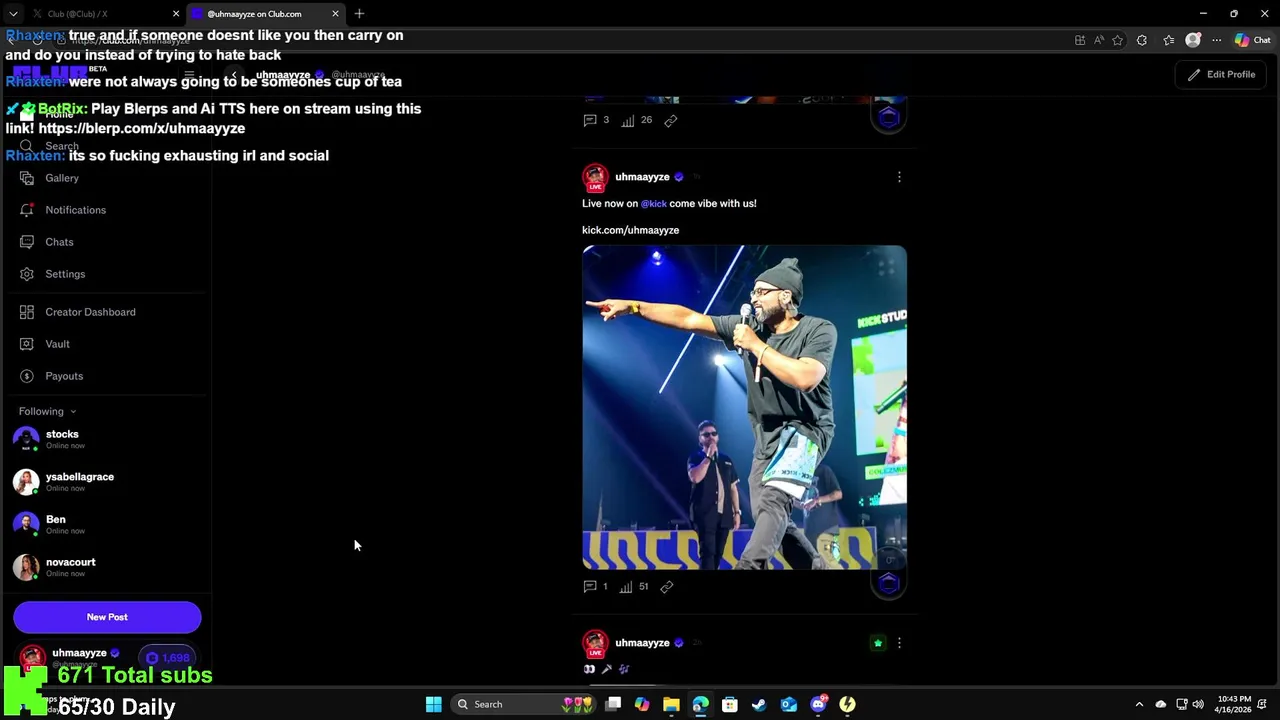1280x720 pixels.
Task: Open browser Extensions icon
Action: click(x=1142, y=40)
